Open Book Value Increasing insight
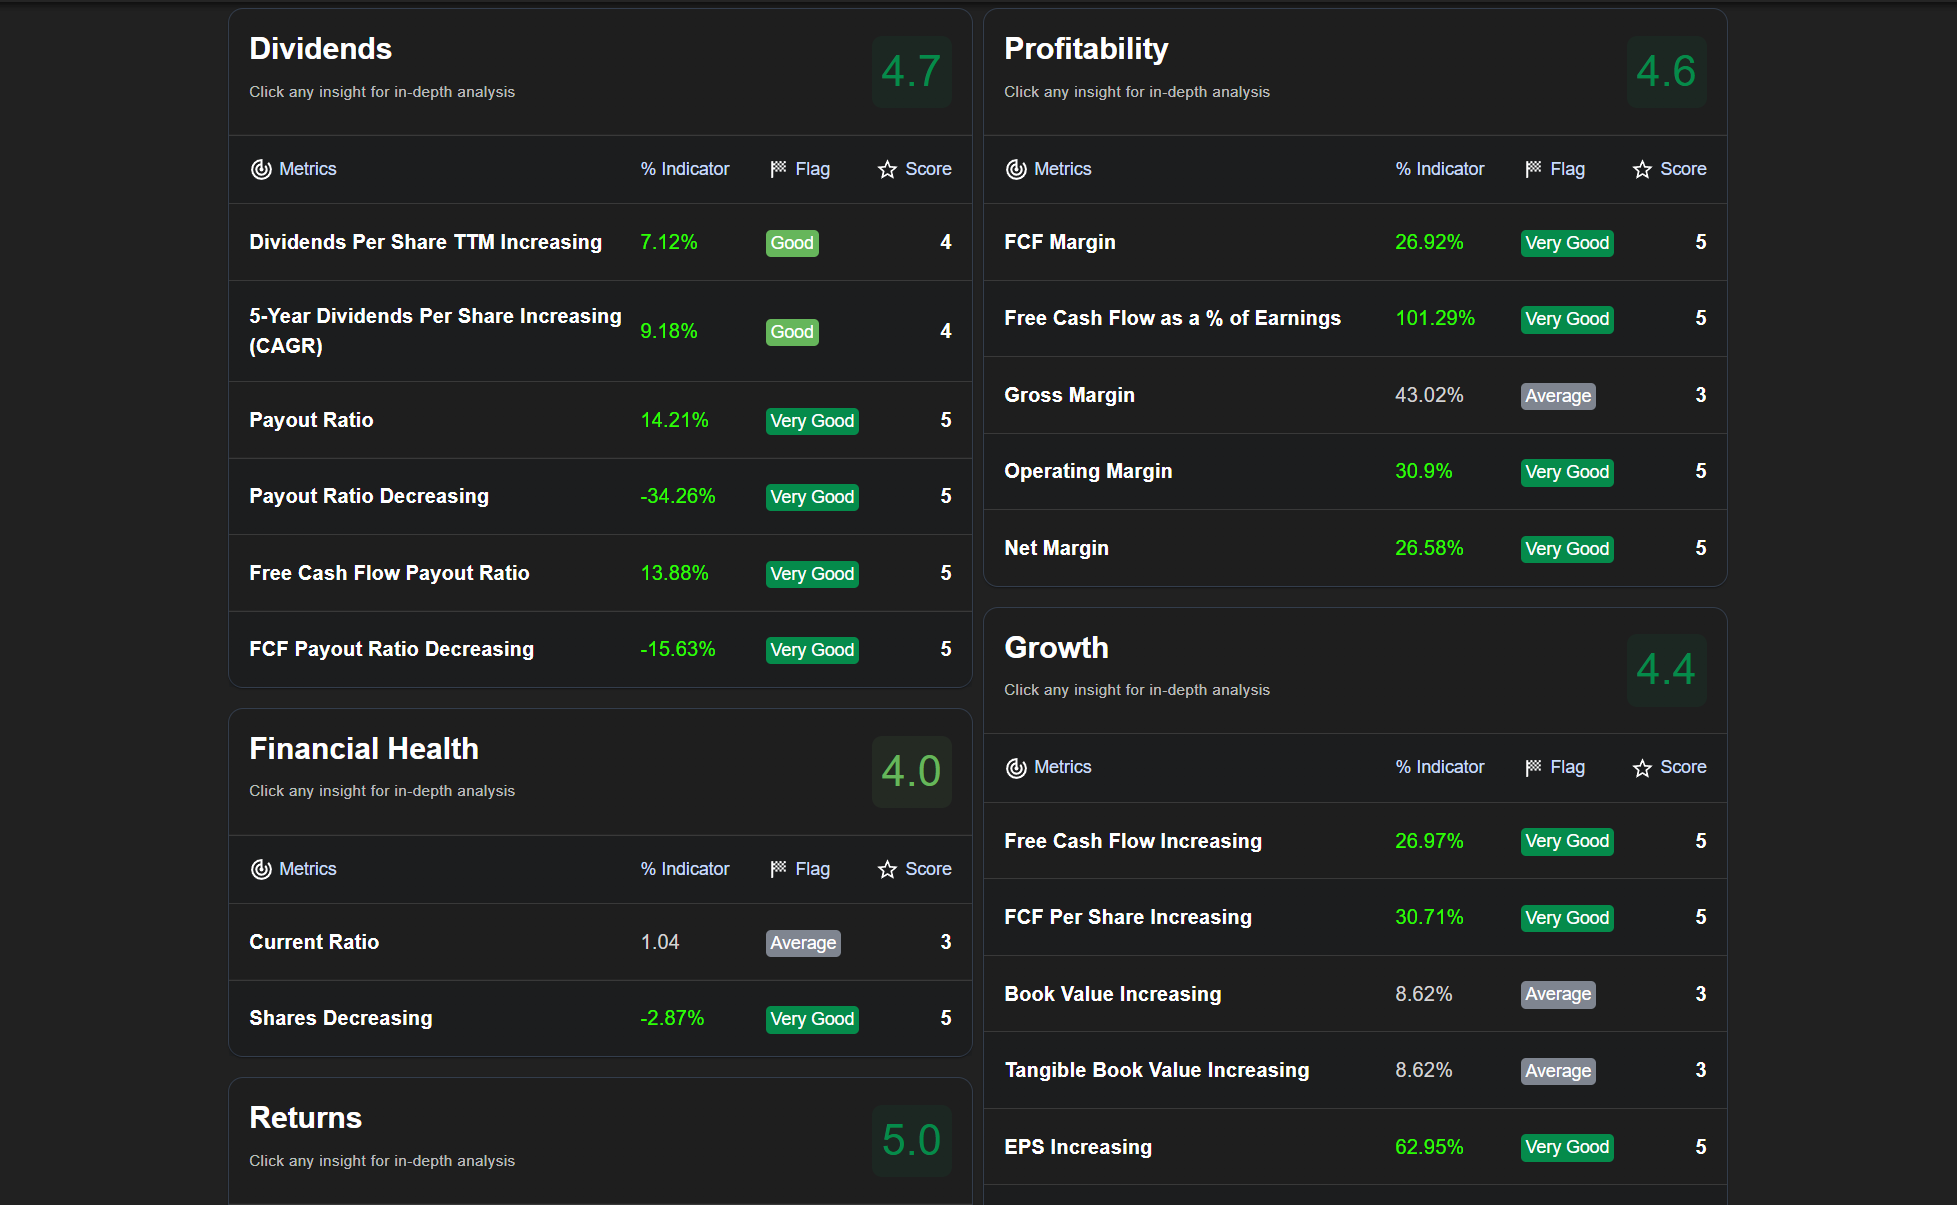Screen dimensions: 1957x1205 point(1355,994)
